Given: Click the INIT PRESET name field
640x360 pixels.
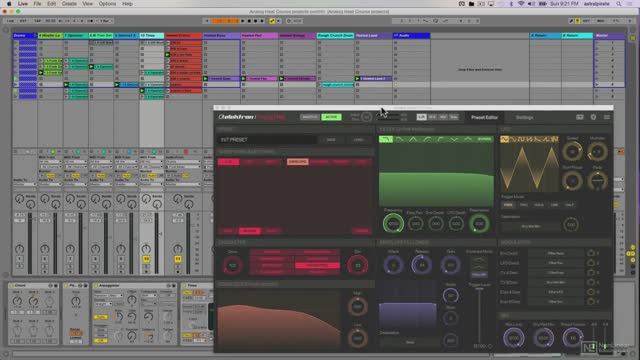Looking at the screenshot, I should (x=267, y=140).
